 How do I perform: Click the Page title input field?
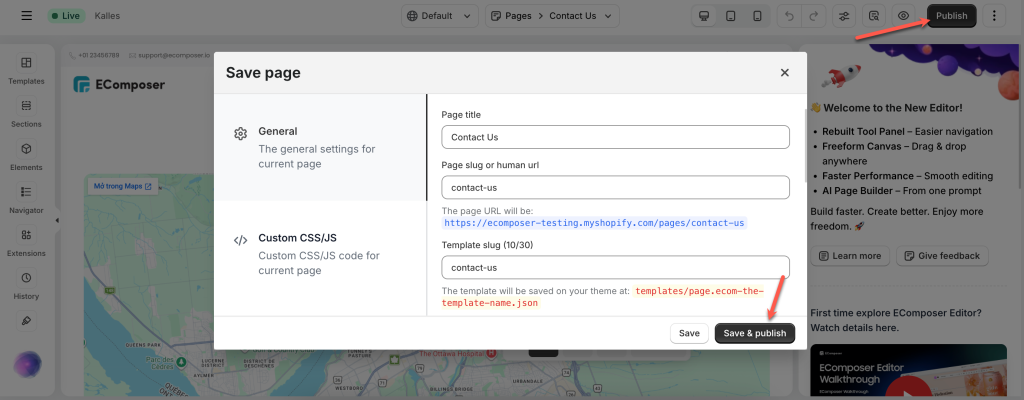pyautogui.click(x=615, y=137)
